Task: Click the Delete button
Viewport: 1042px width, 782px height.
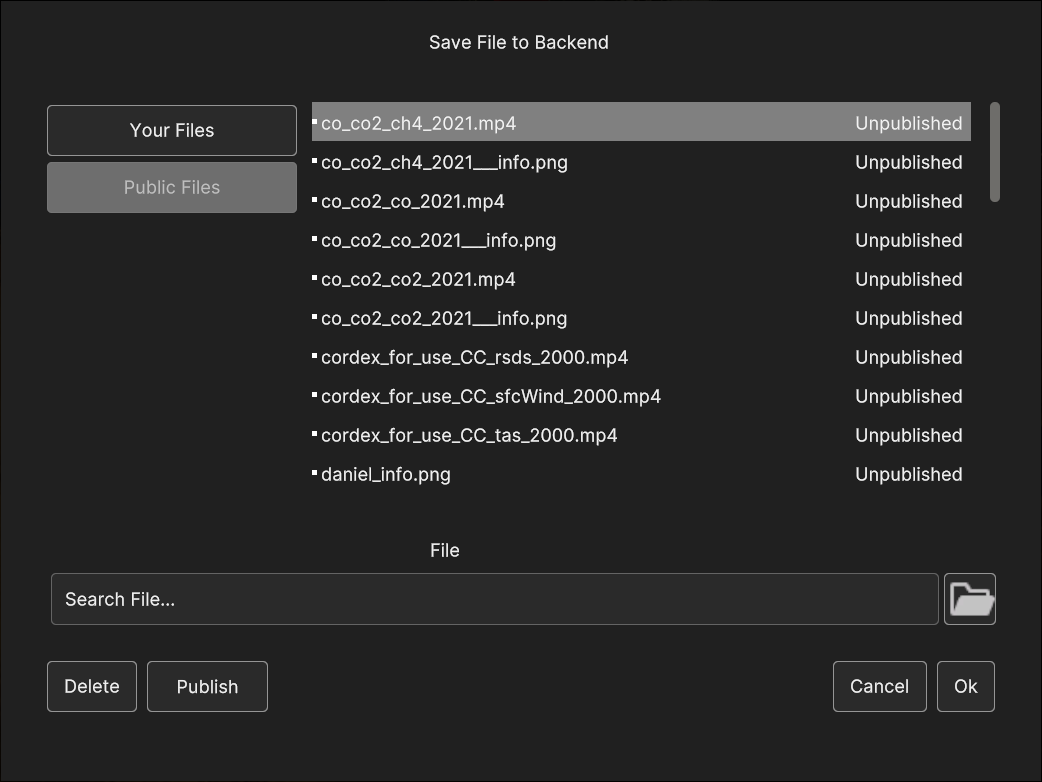Action: 92,686
